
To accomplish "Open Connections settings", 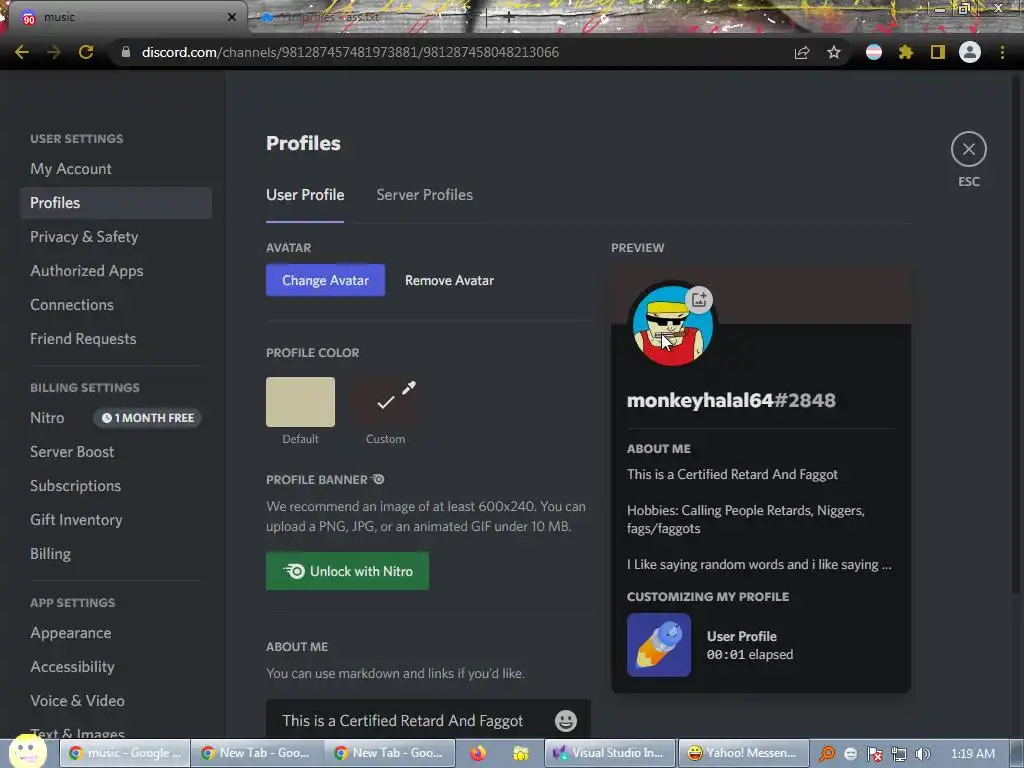I will pos(116,305).
